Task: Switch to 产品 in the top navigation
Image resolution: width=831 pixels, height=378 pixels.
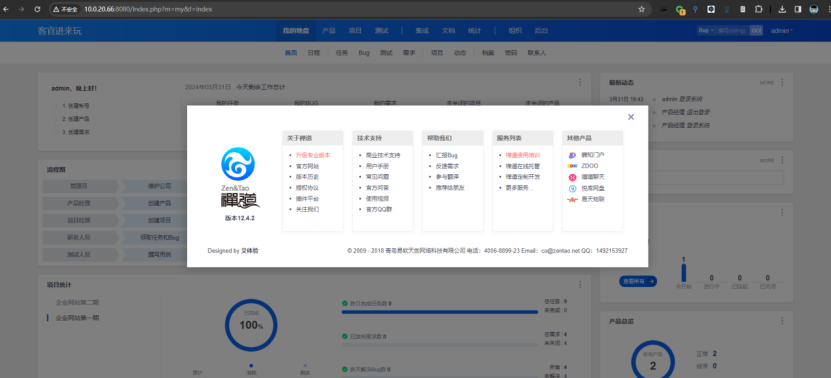Action: point(329,31)
